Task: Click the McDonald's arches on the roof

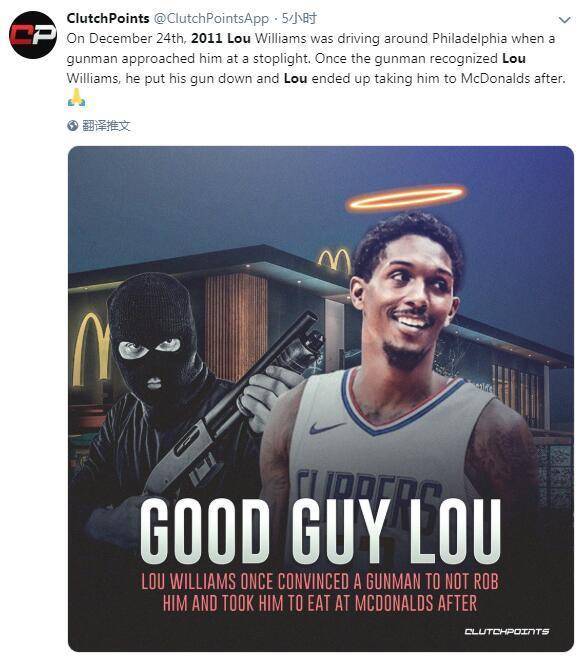Action: click(334, 260)
